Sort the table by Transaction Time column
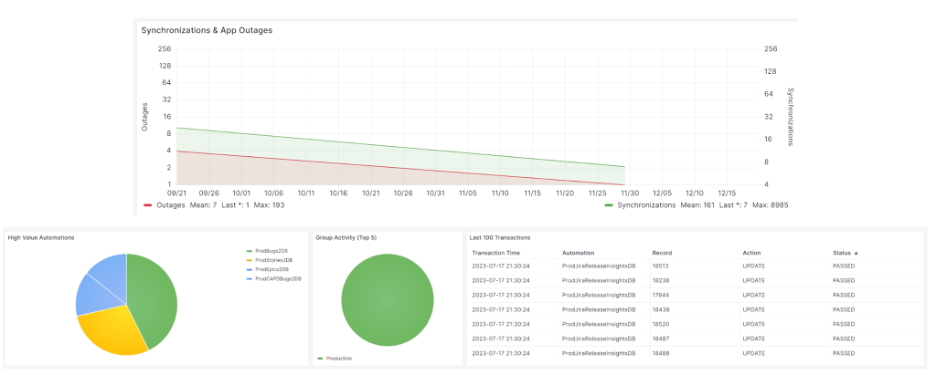936x386 pixels. click(495, 253)
